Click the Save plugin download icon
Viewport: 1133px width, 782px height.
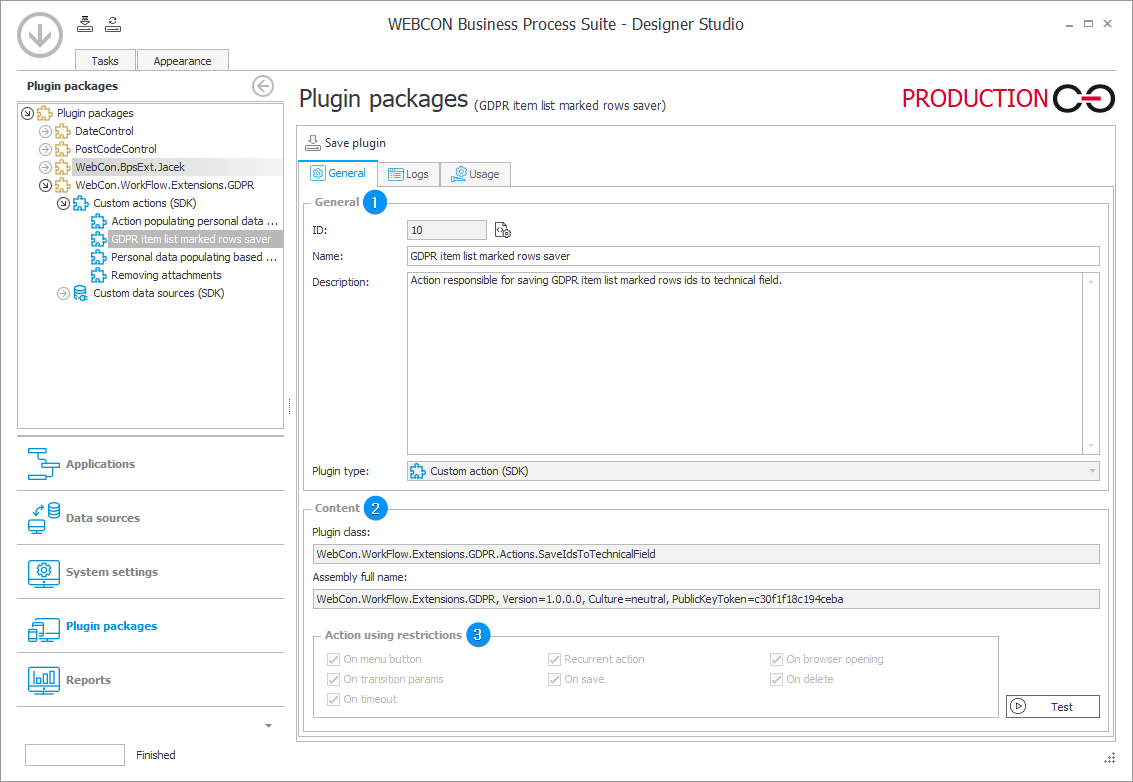coord(313,142)
